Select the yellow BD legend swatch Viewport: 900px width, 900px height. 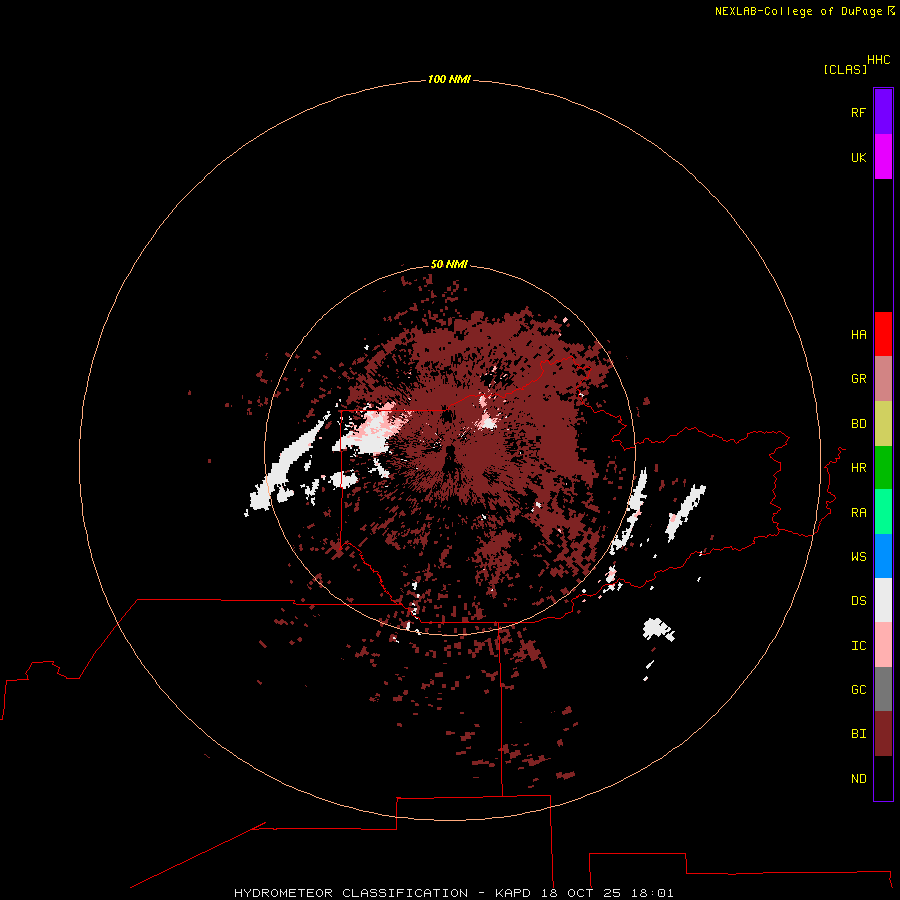(883, 423)
